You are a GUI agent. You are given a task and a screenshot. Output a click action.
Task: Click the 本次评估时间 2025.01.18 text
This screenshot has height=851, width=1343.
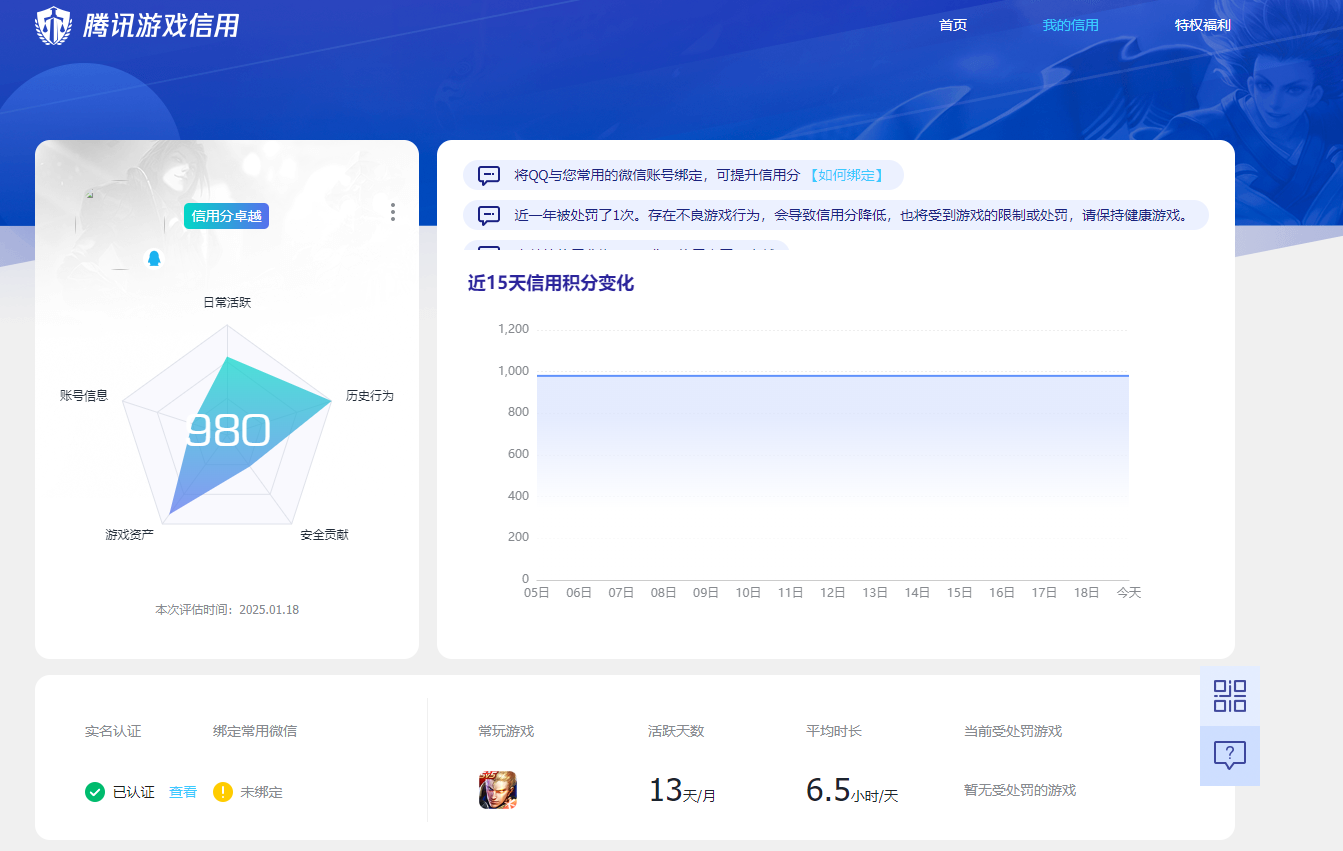(x=227, y=609)
